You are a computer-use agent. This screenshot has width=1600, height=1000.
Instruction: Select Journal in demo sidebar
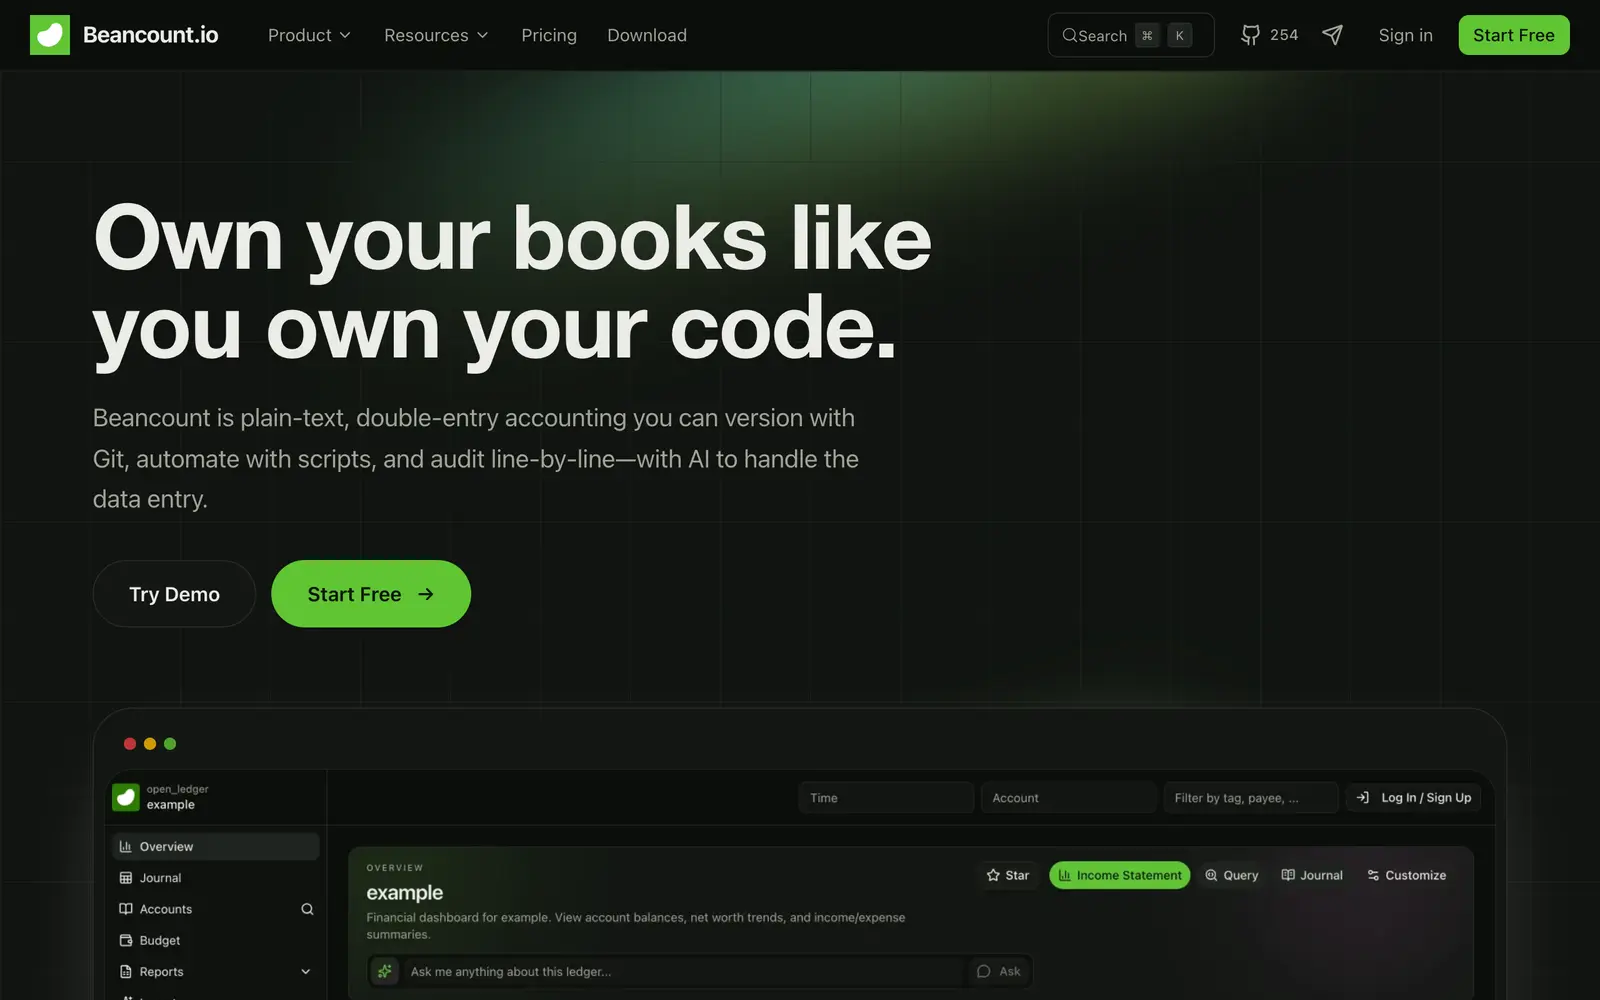[x=215, y=878]
